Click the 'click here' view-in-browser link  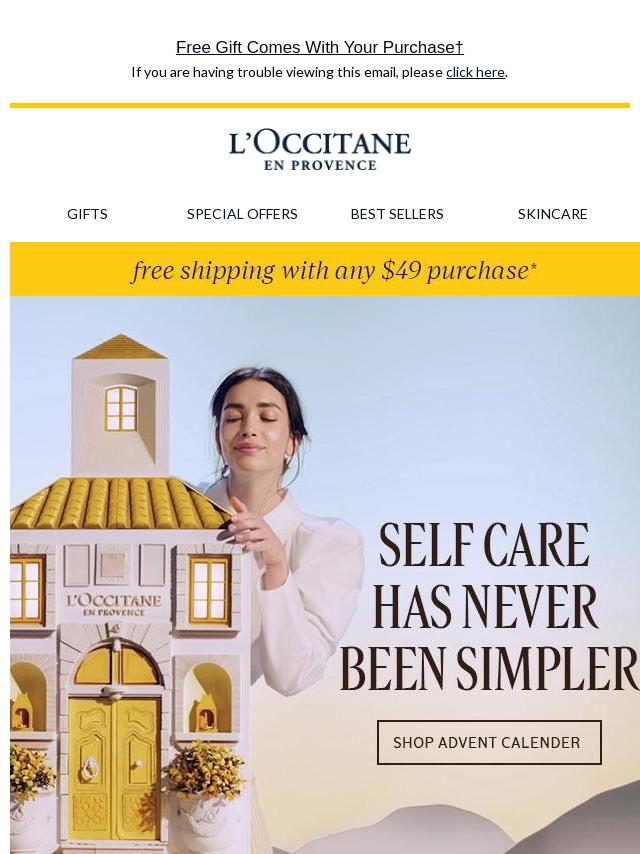pyautogui.click(x=475, y=72)
